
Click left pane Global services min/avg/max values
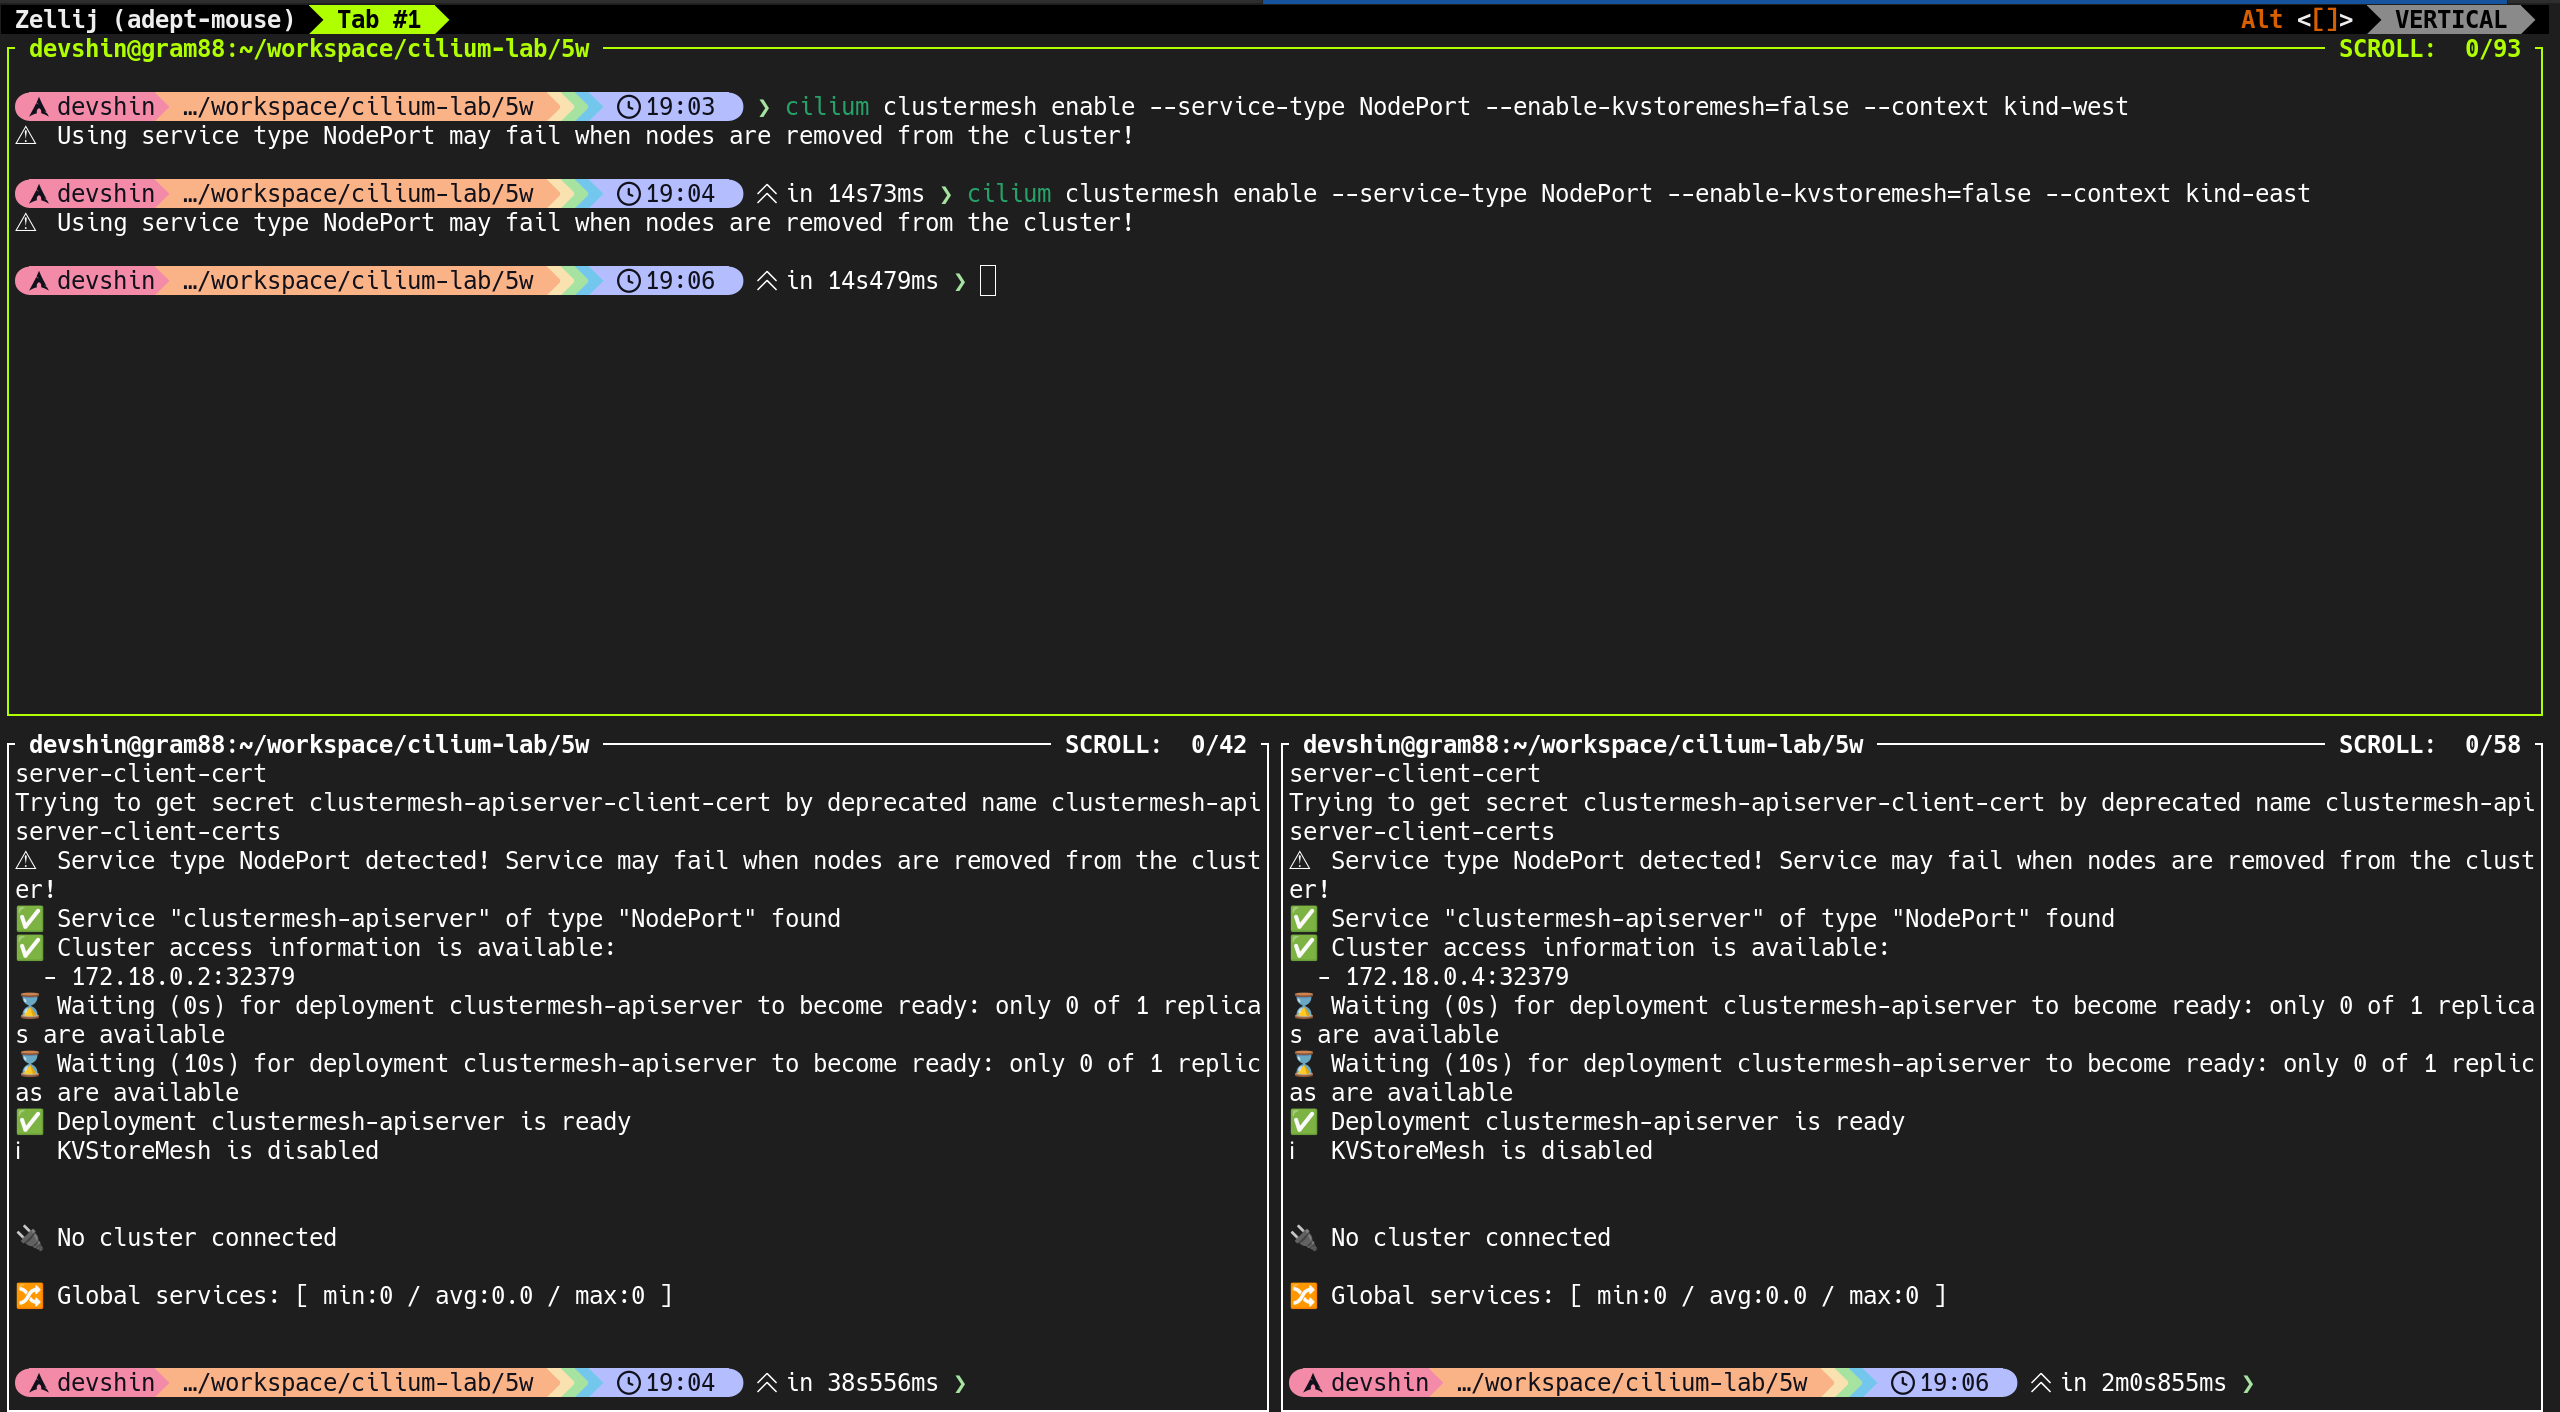point(484,1296)
